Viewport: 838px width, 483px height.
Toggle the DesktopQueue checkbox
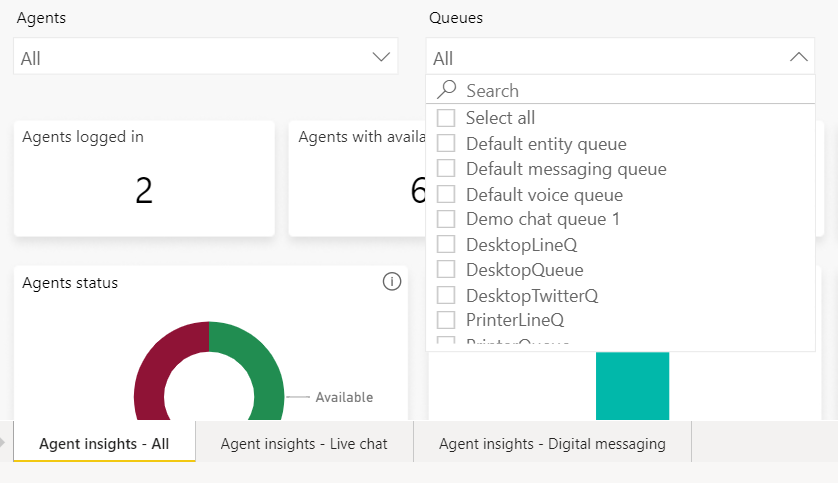pyautogui.click(x=446, y=270)
